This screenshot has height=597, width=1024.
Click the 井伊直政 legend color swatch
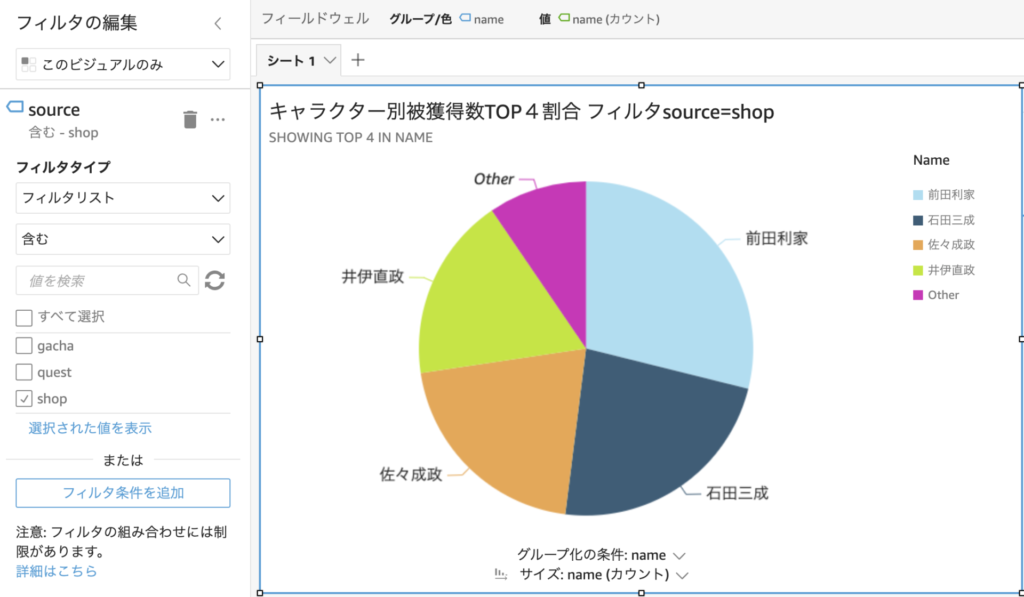tap(918, 270)
